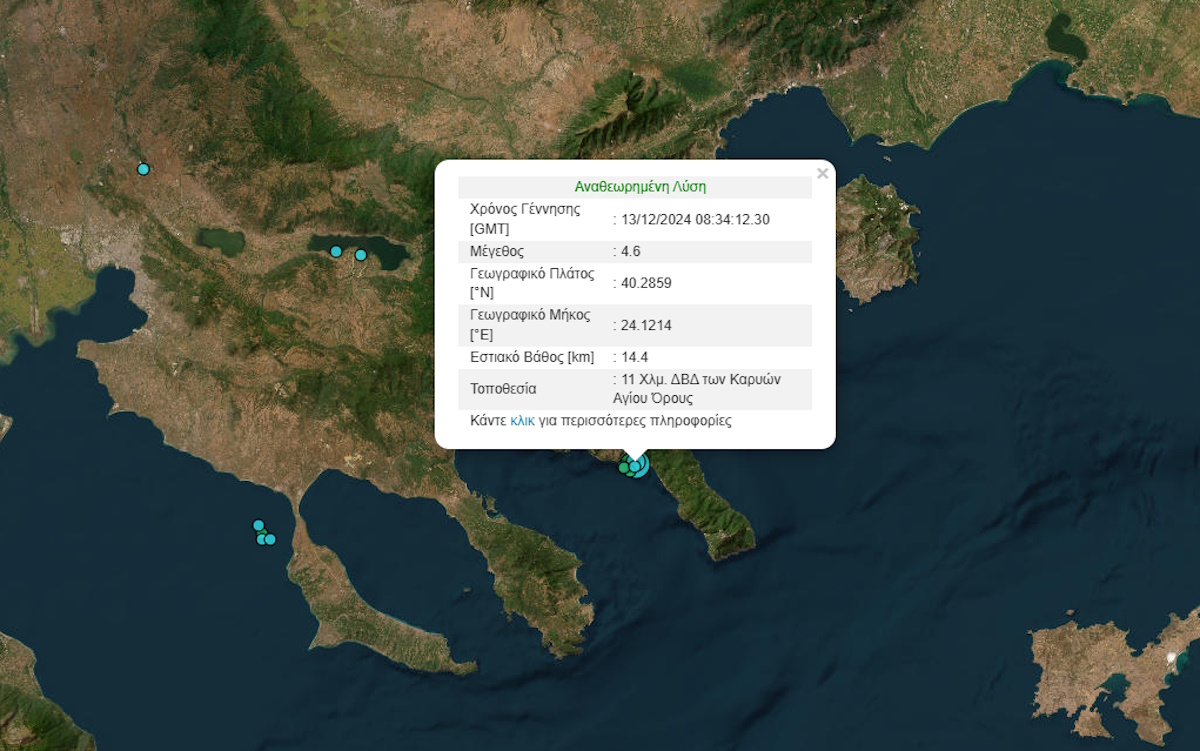Click the 'Εστιακό Βάθος [km]' label
The image size is (1200, 751).
coord(533,357)
